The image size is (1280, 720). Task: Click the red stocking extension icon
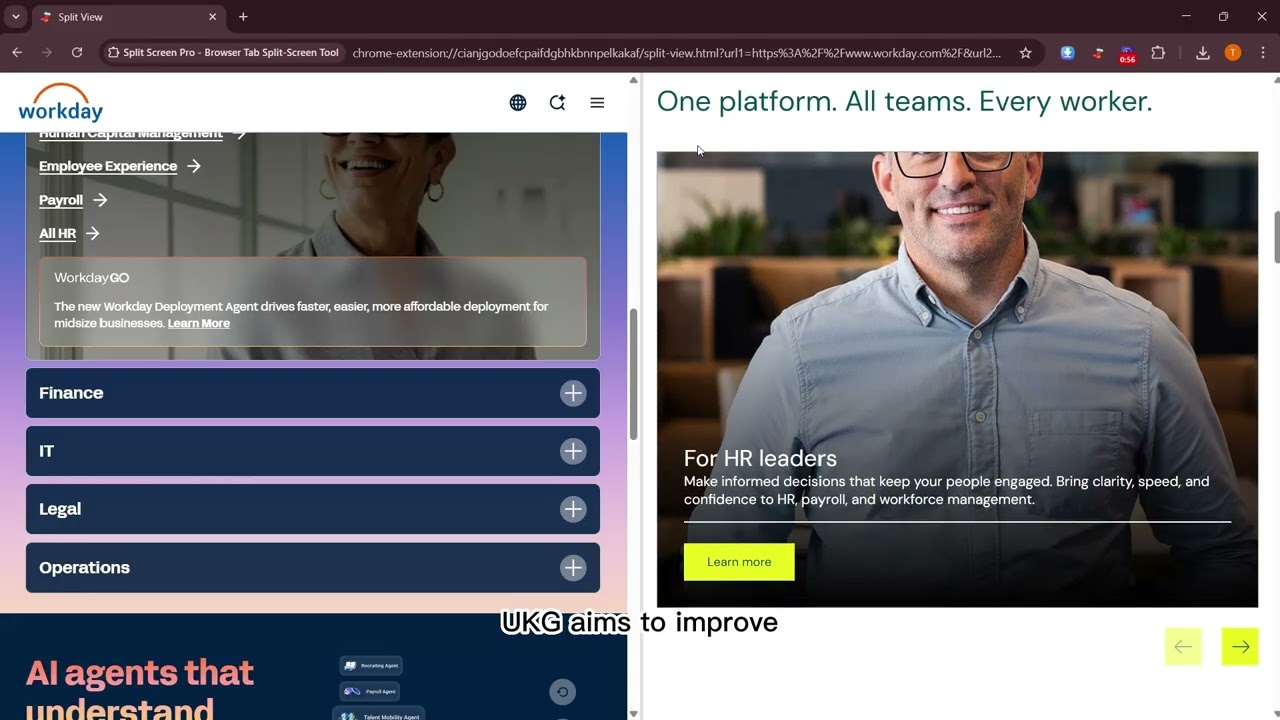1098,53
